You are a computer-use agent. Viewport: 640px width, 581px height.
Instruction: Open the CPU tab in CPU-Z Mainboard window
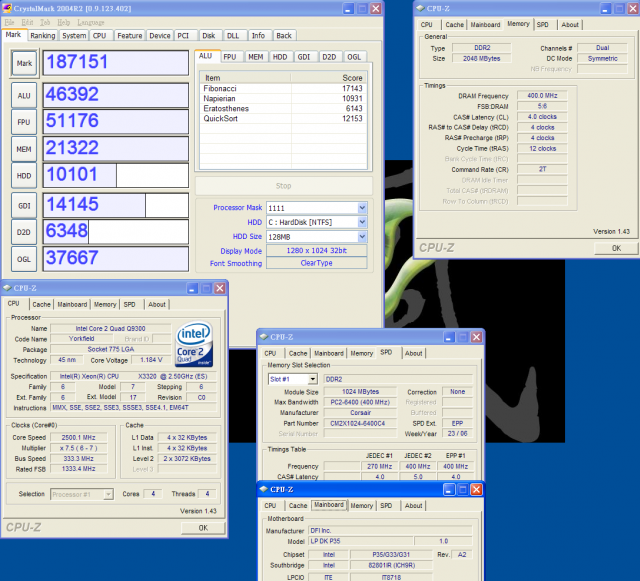point(270,505)
